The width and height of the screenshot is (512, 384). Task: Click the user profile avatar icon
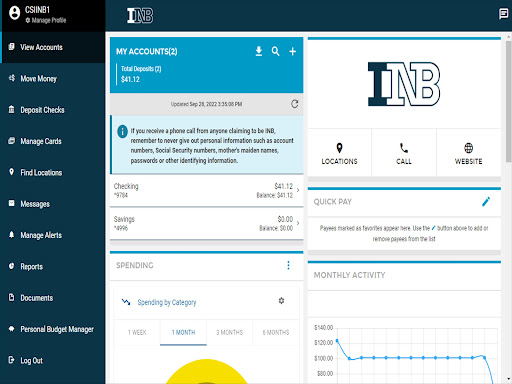point(14,13)
